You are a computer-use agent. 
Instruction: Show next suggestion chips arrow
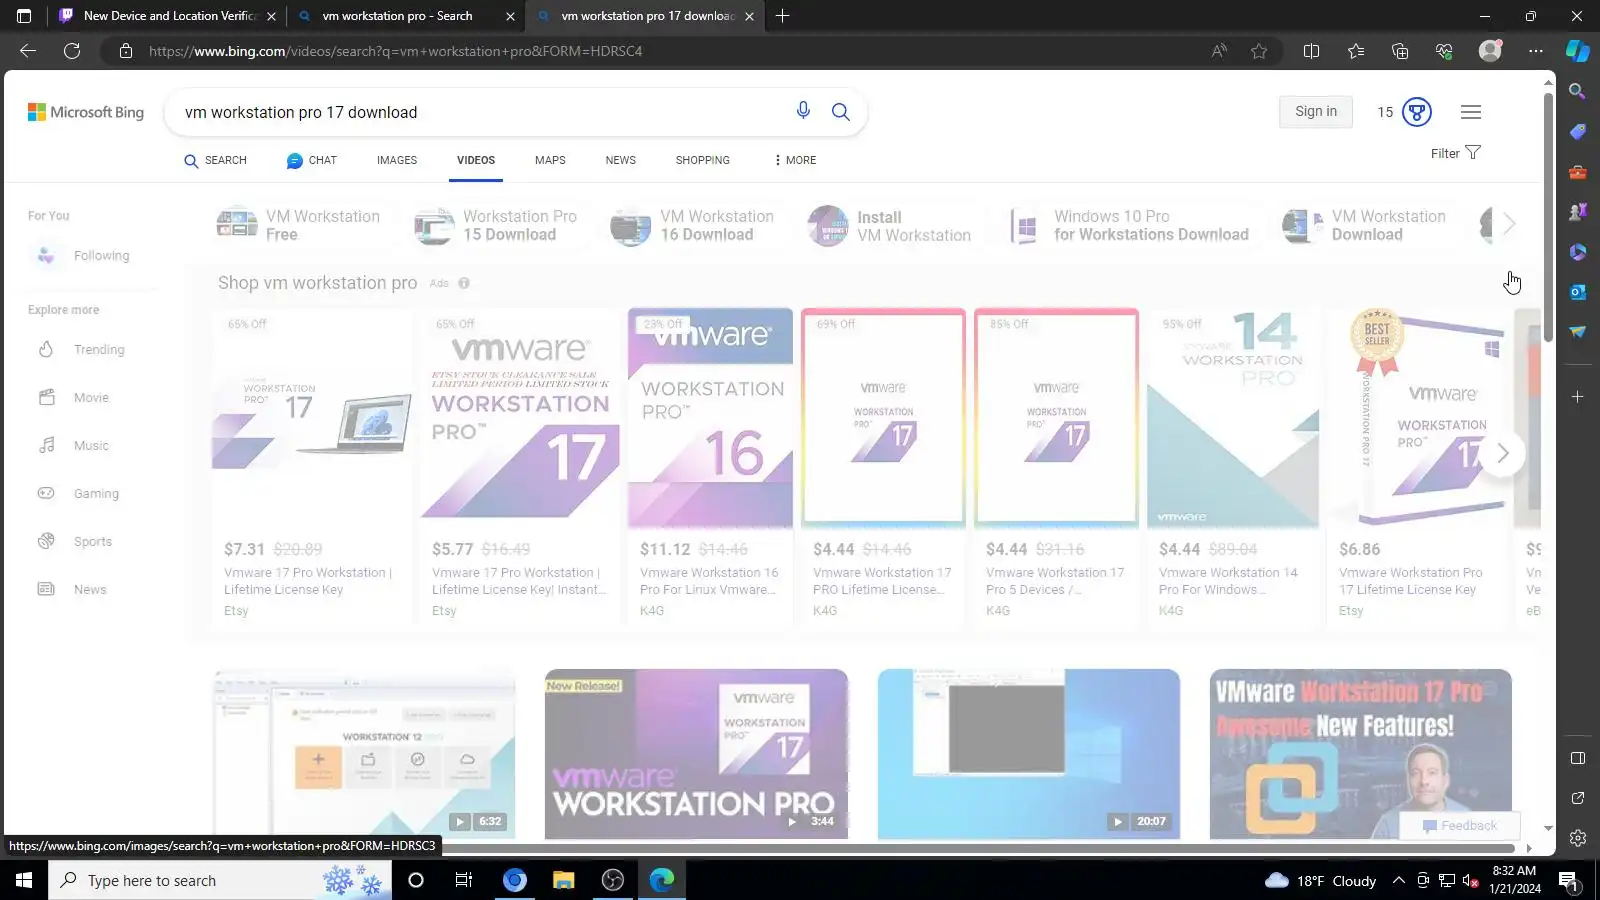(x=1509, y=225)
